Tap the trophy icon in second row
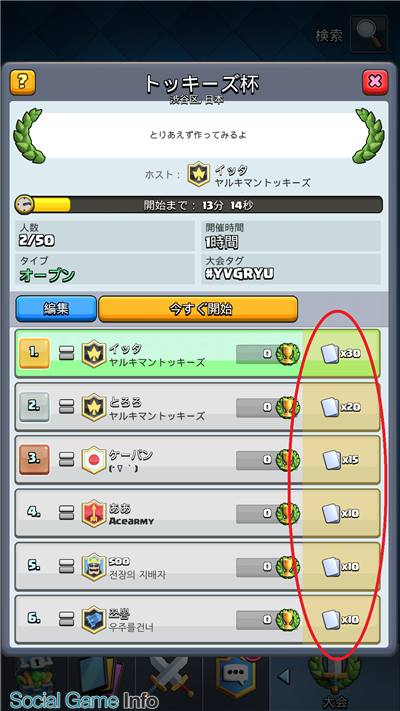 pos(288,407)
